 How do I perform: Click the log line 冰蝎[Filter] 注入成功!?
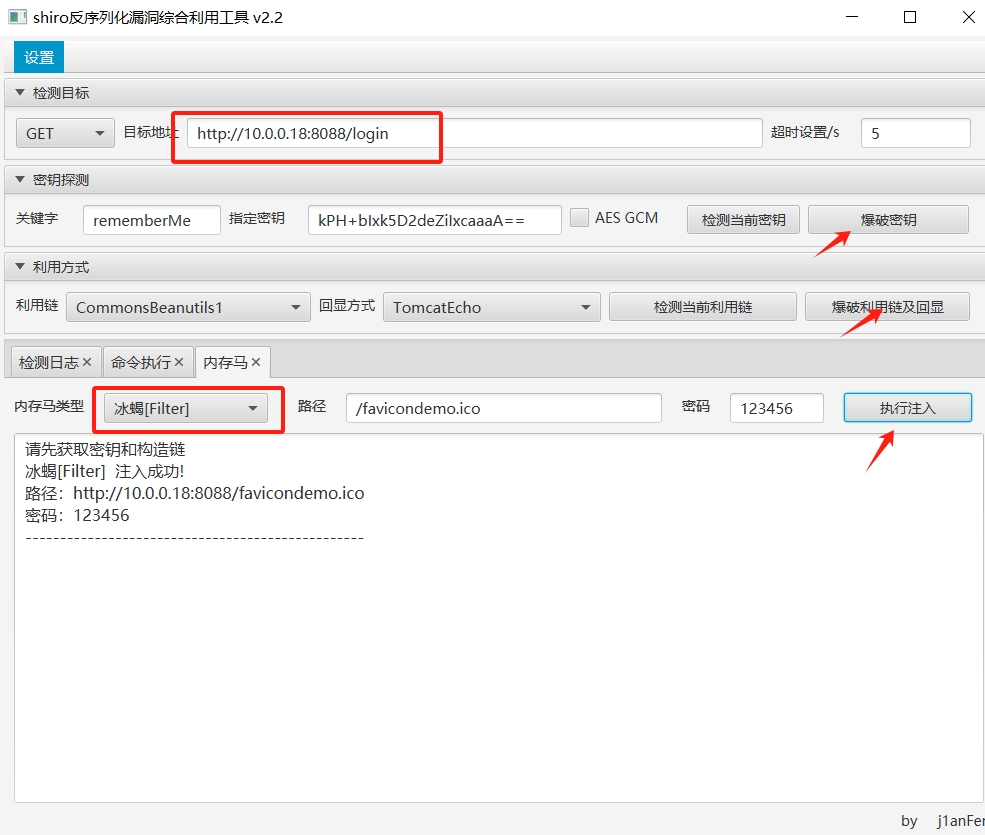[104, 471]
